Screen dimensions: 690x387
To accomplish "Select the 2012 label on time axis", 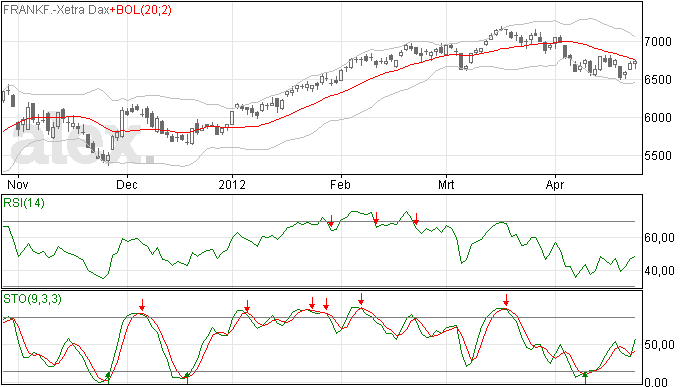I will pyautogui.click(x=232, y=184).
